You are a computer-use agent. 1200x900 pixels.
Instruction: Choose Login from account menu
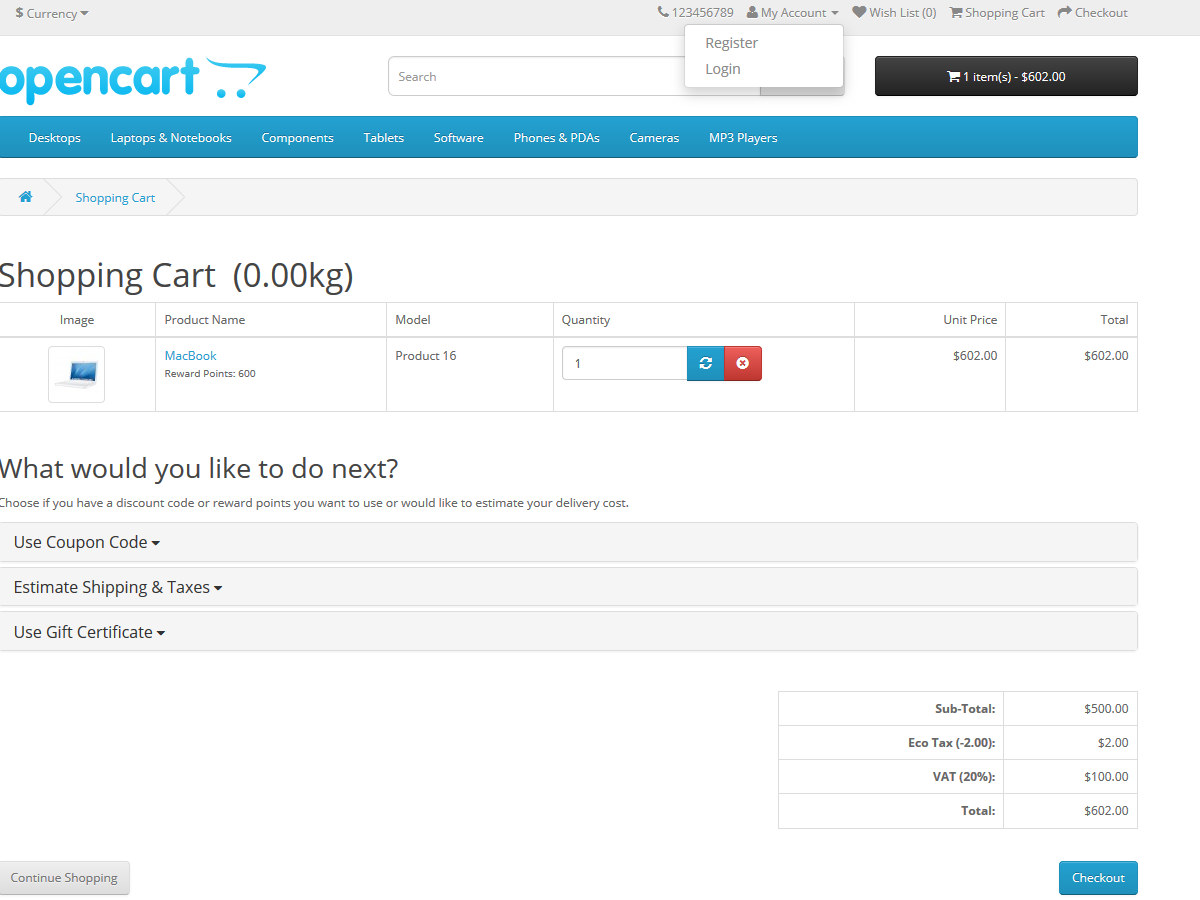(723, 69)
